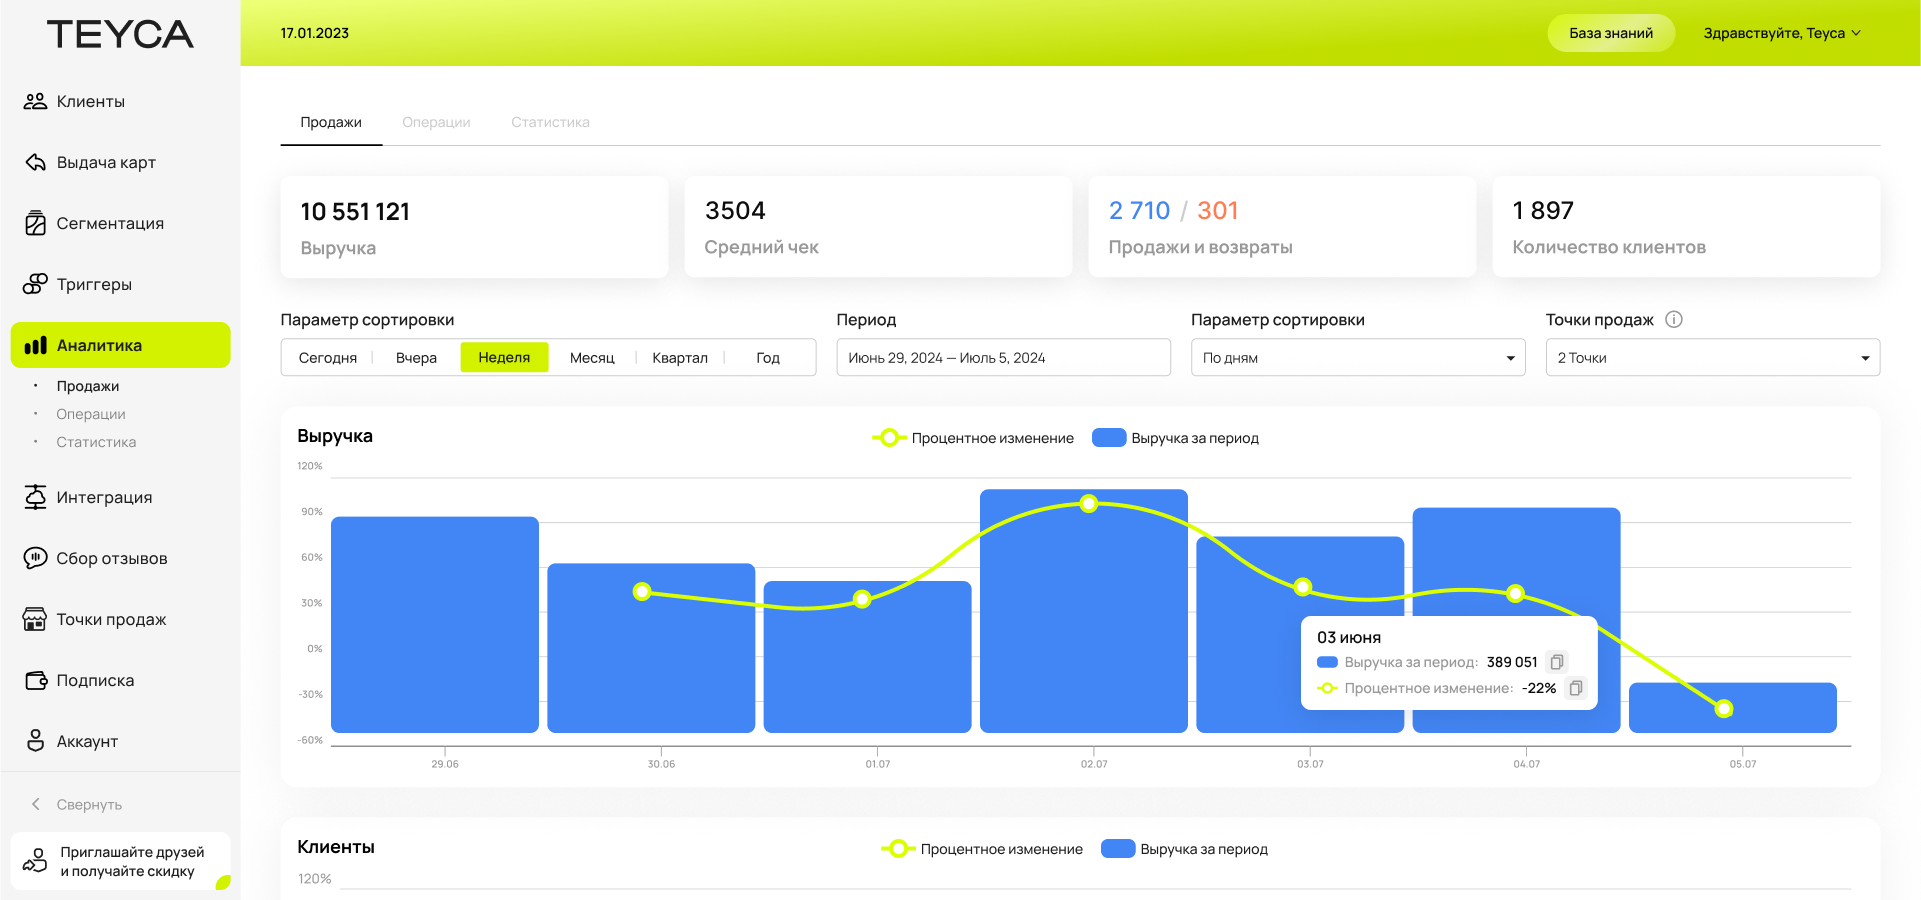This screenshot has width=1921, height=900.
Task: Click the info icon beside Точки продаж
Action: point(1674,319)
